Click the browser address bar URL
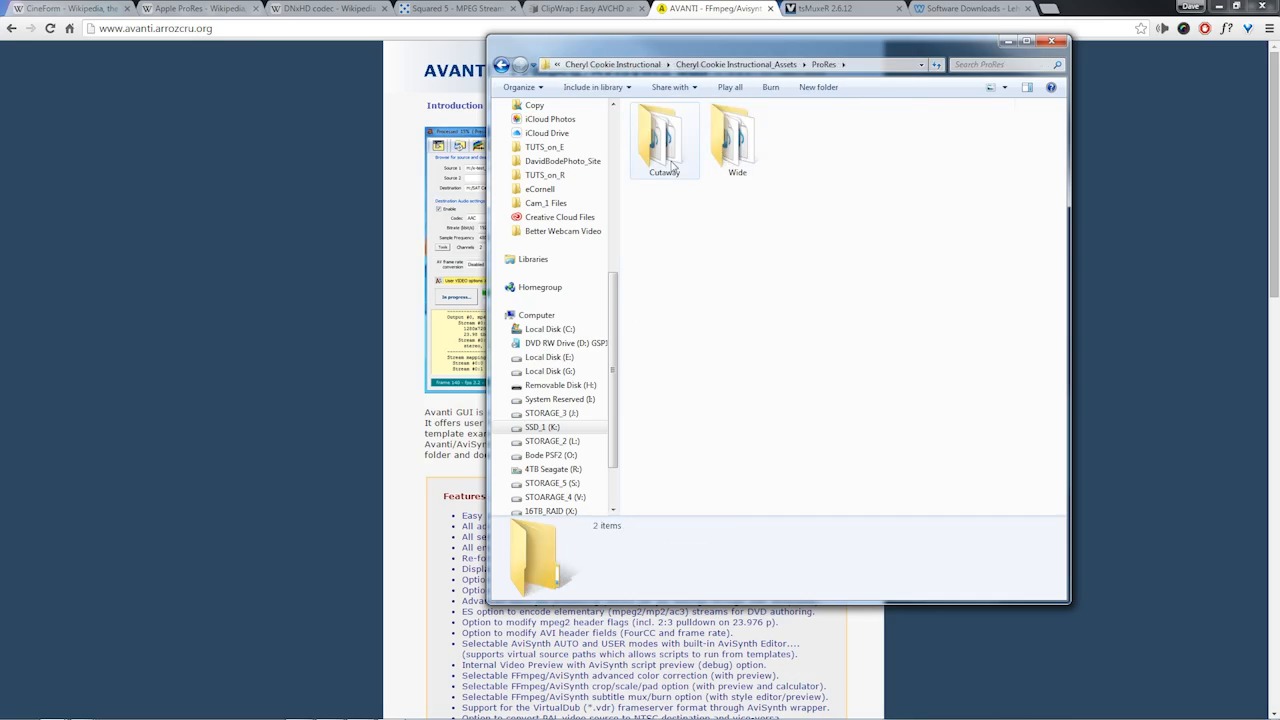1280x720 pixels. click(155, 28)
